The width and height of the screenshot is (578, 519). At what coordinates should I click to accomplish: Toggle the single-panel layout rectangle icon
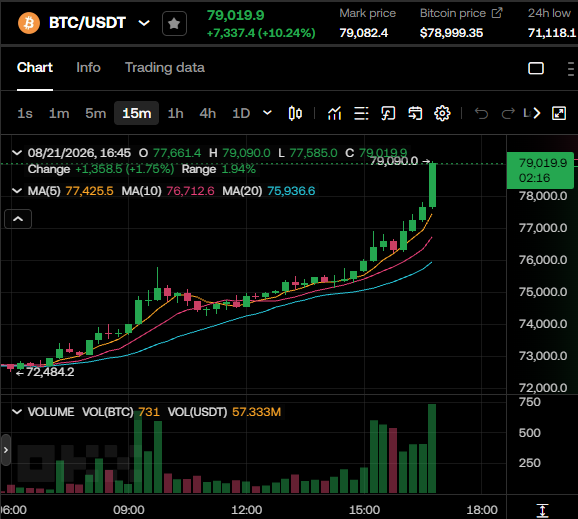tap(536, 68)
